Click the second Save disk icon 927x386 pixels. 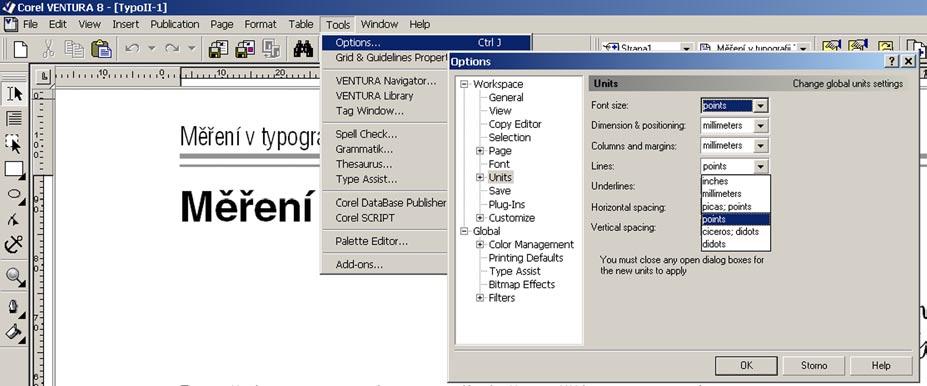click(x=245, y=48)
